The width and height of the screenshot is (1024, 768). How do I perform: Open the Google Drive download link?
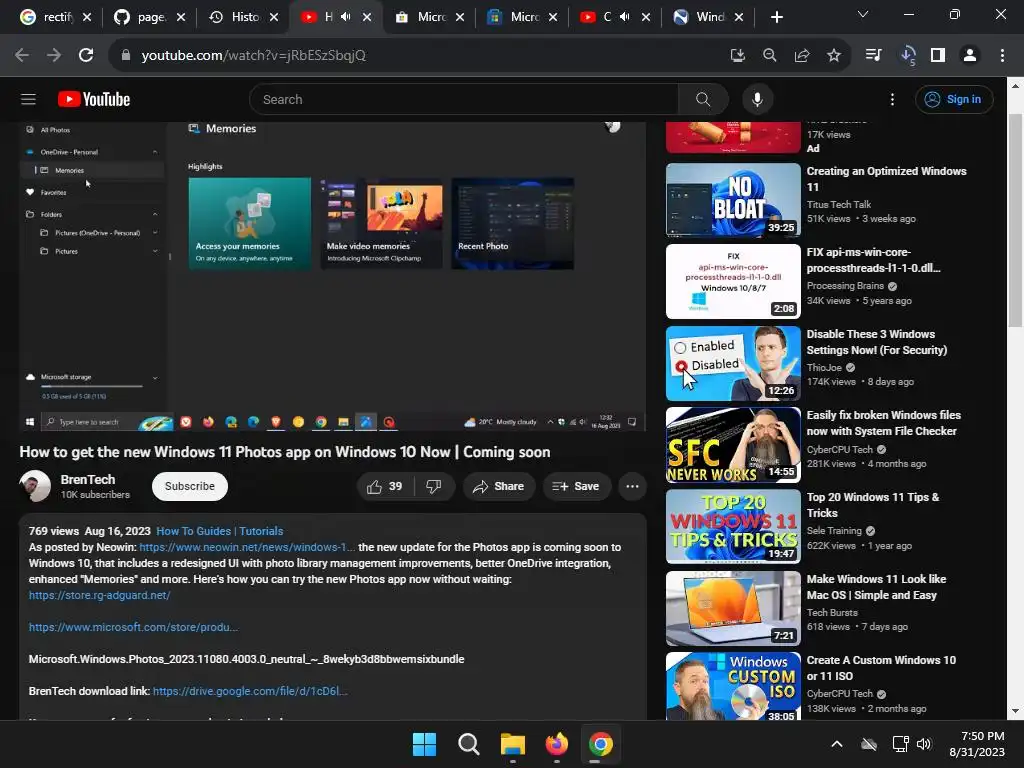coord(250,691)
